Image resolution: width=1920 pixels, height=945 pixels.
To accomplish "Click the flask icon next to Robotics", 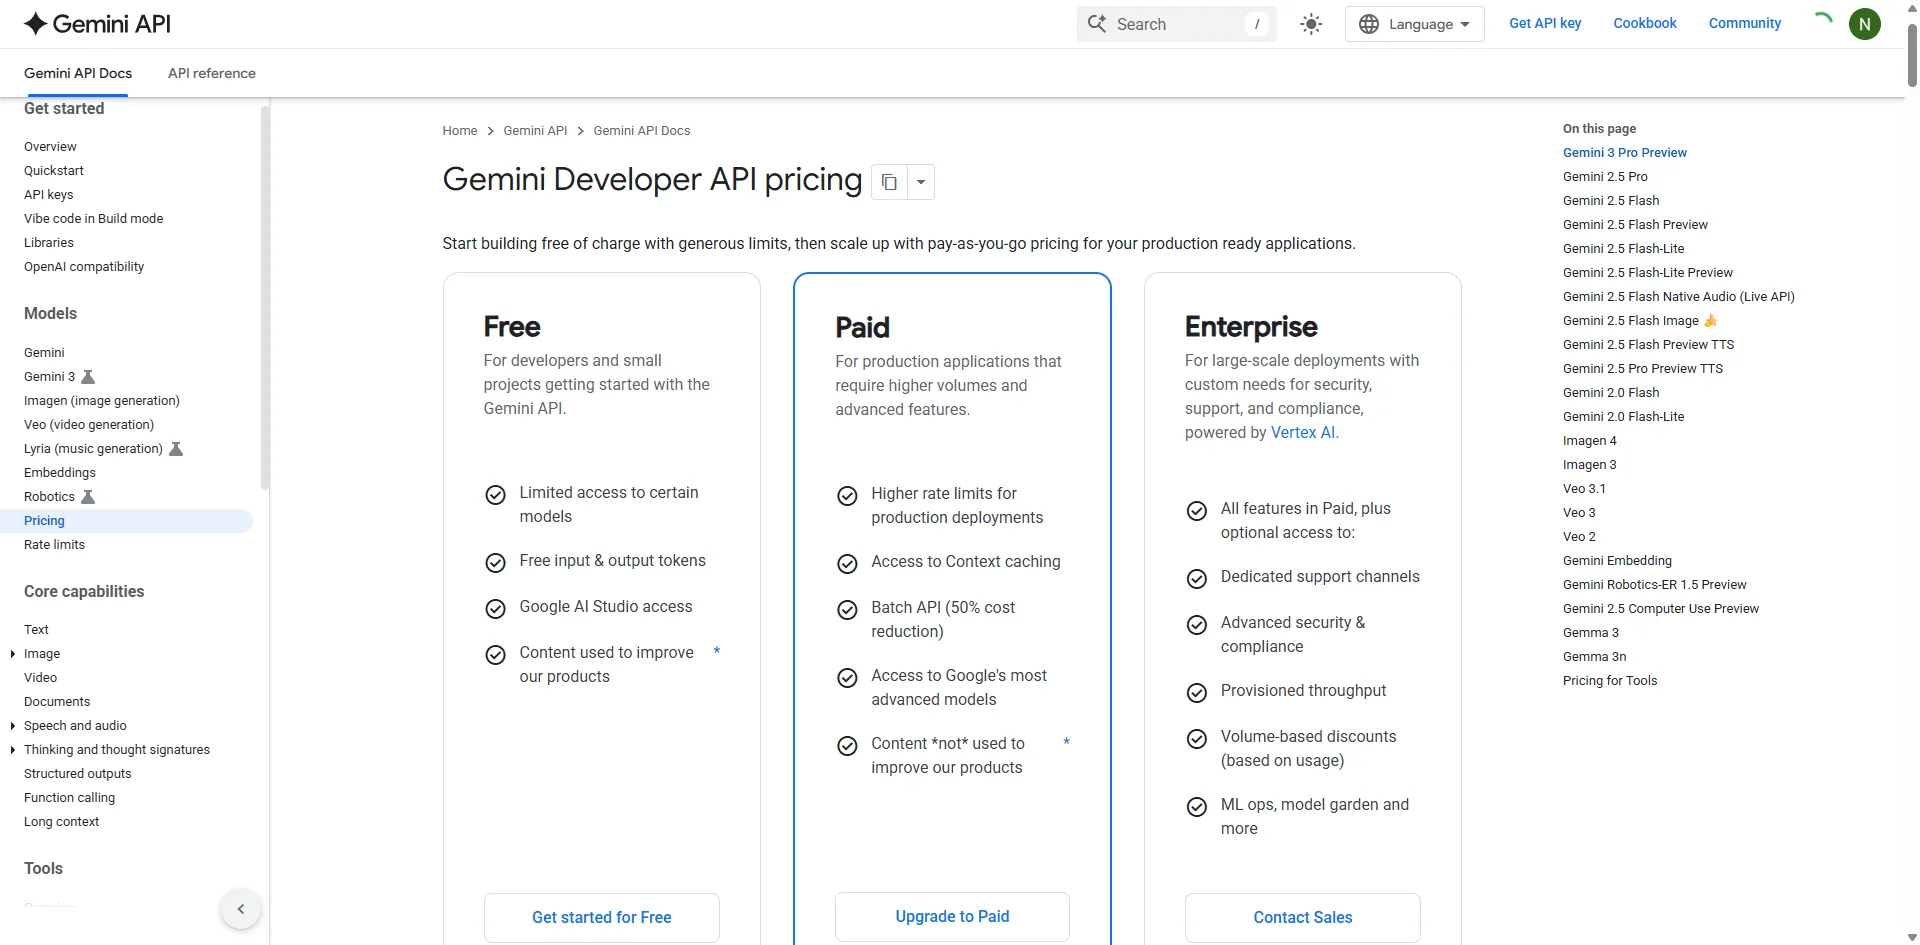I will [88, 497].
